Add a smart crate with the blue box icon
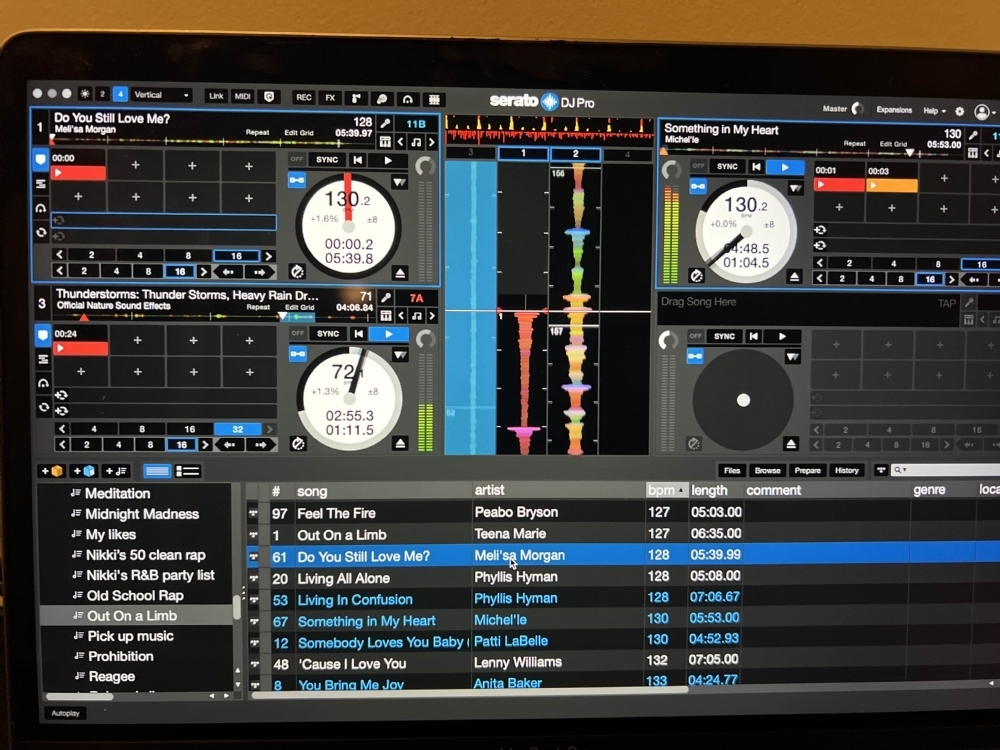Screen dimensions: 1000x750 point(84,471)
